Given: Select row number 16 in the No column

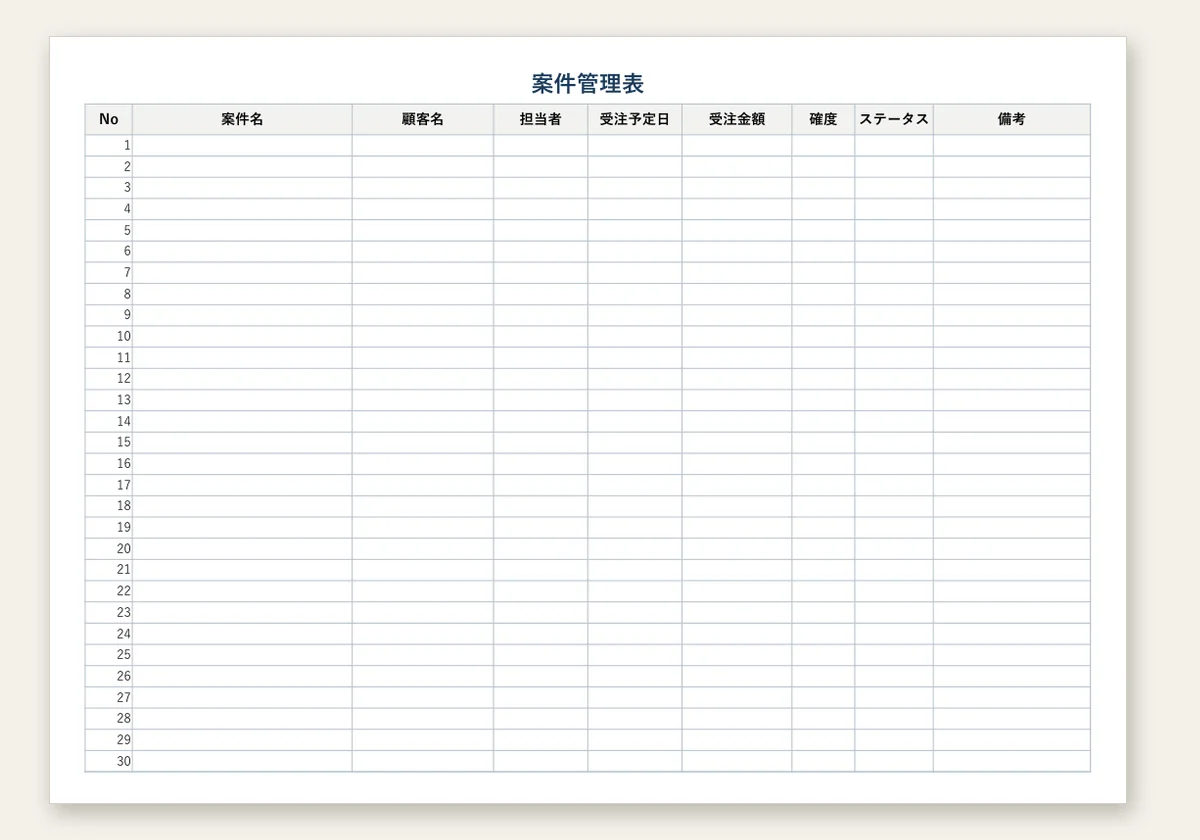Looking at the screenshot, I should click(109, 464).
